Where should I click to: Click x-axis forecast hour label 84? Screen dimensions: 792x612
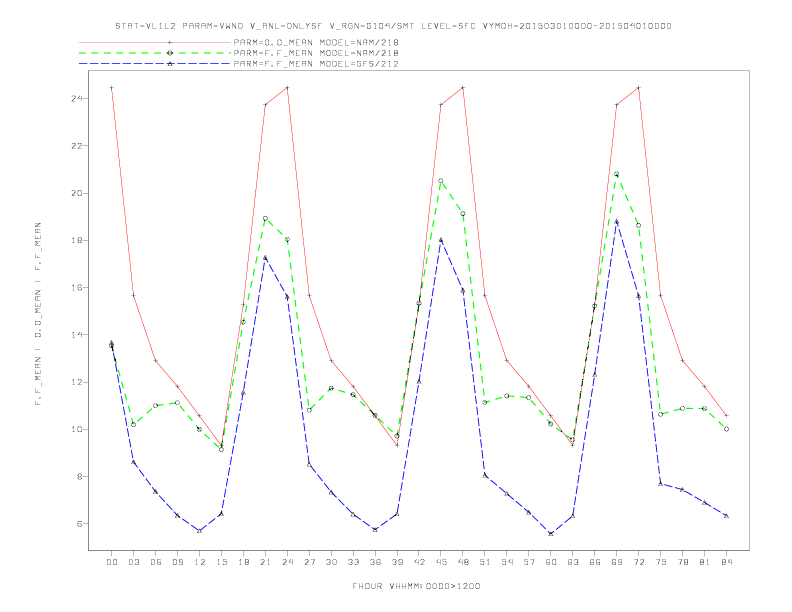click(726, 562)
